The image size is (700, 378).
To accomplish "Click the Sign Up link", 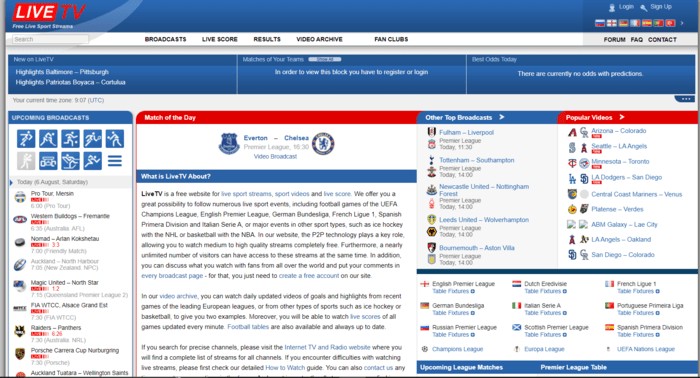I will [x=661, y=7].
